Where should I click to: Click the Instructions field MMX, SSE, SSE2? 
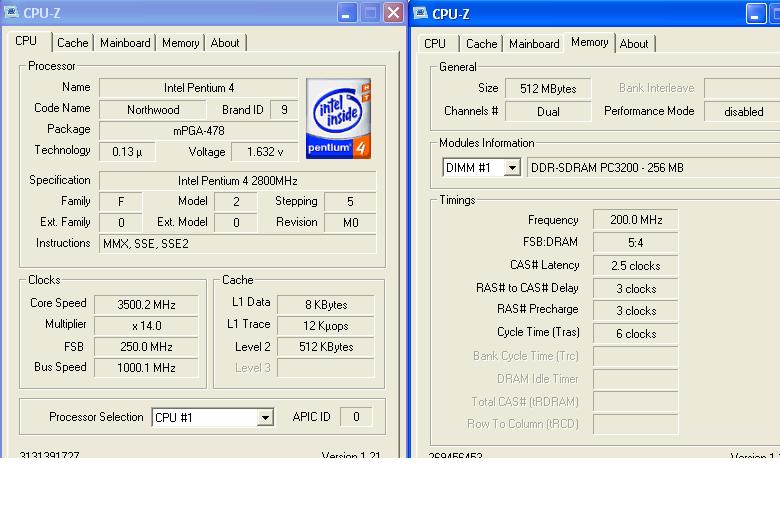[x=238, y=244]
